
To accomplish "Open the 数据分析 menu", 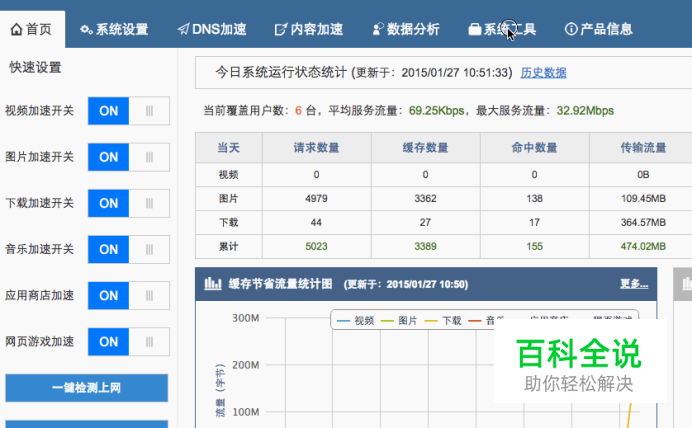I will click(406, 30).
